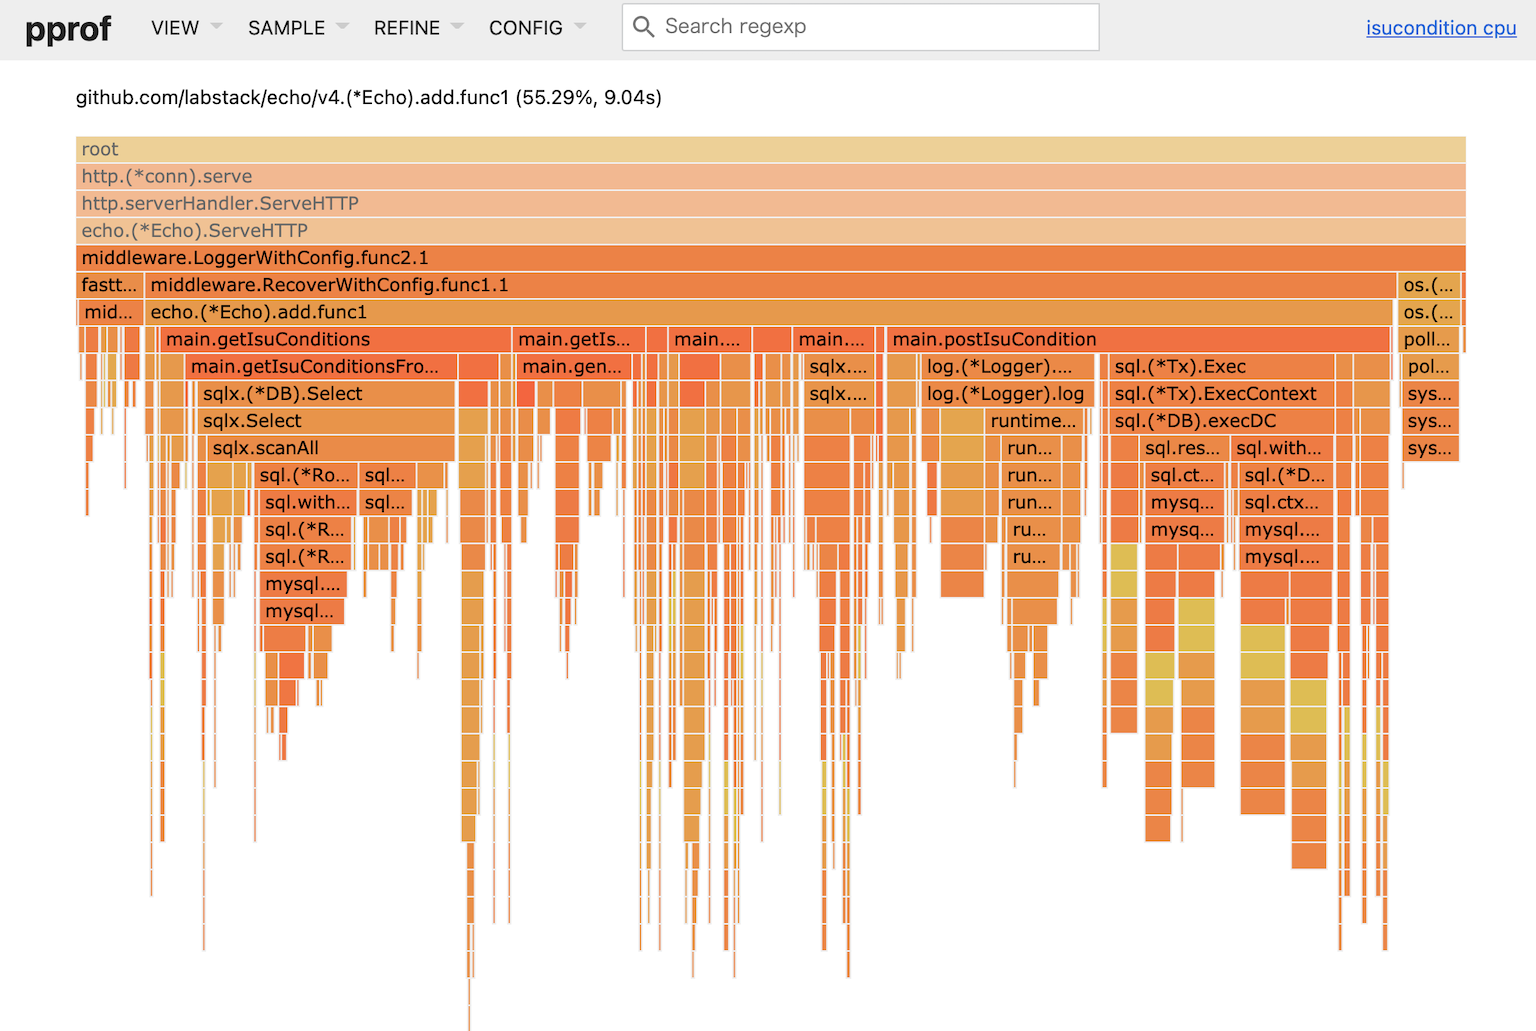Select the log.(*Logger).log frame
The height and width of the screenshot is (1031, 1536).
1006,394
